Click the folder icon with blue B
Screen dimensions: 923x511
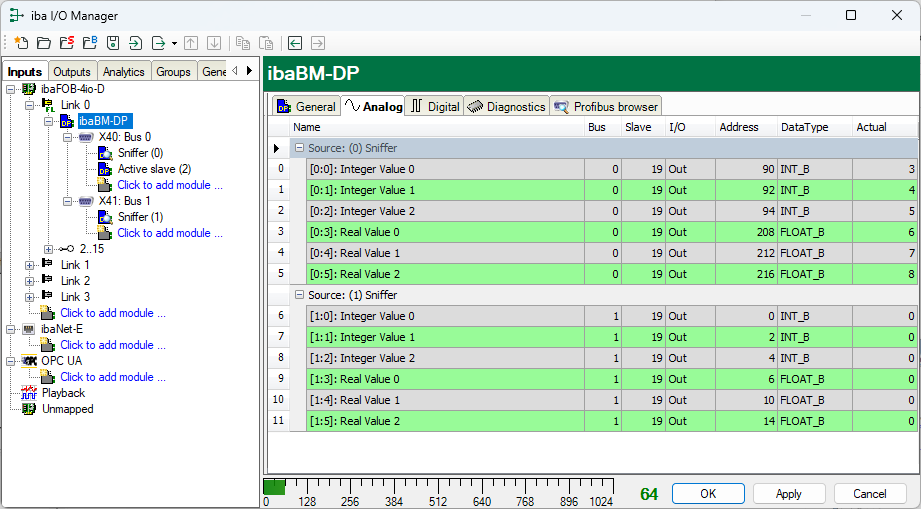pos(89,43)
